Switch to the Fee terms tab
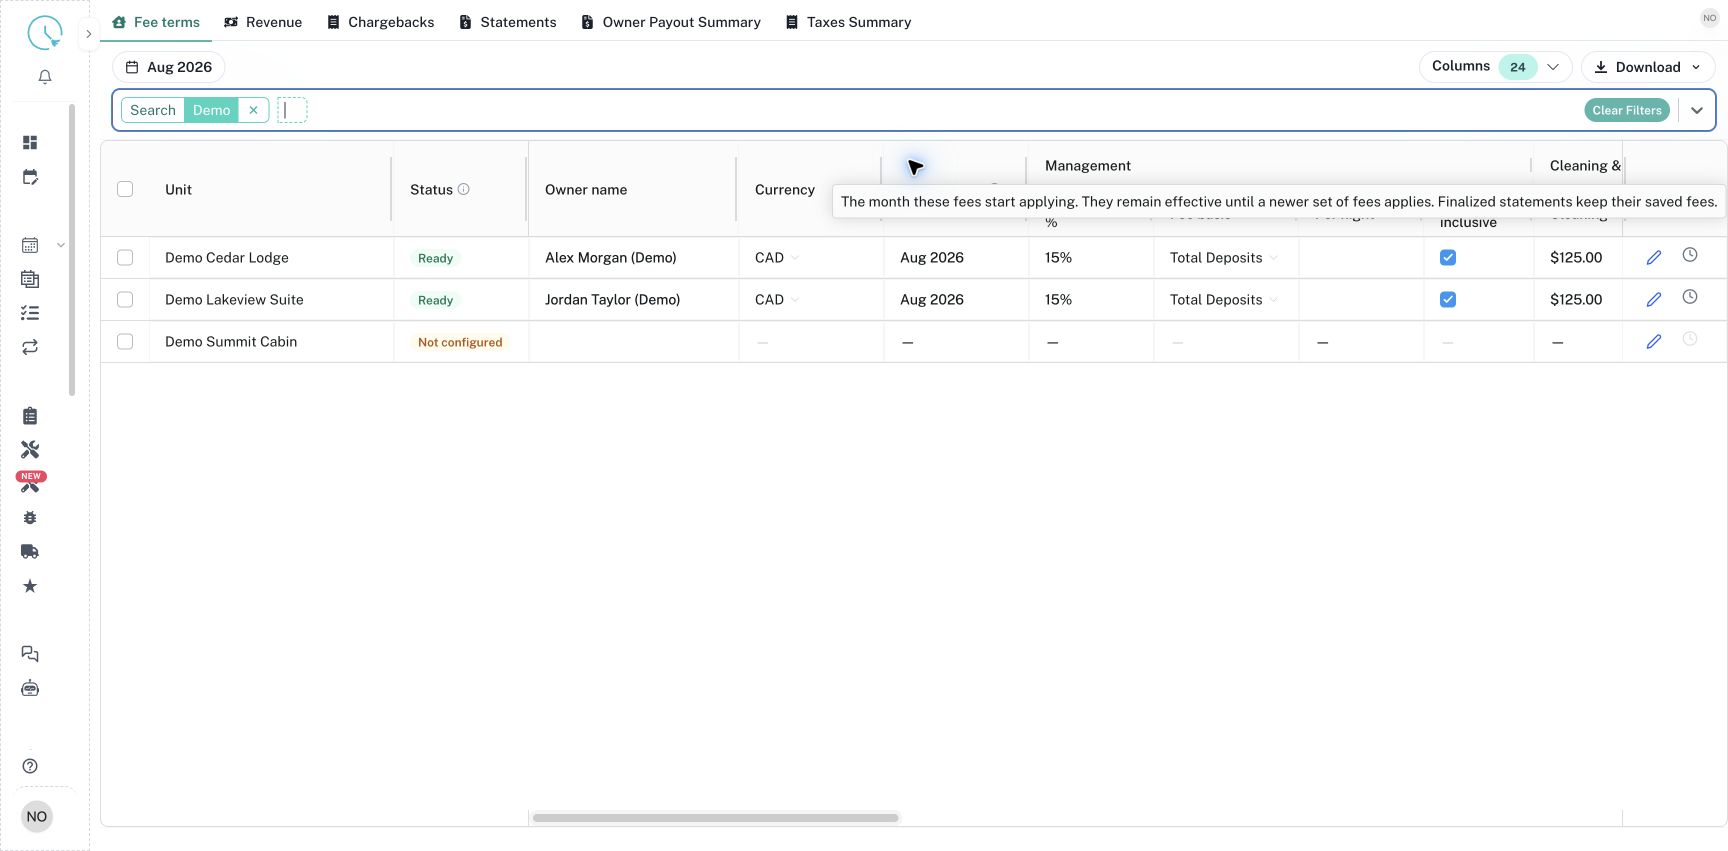This screenshot has height=851, width=1728. point(156,22)
